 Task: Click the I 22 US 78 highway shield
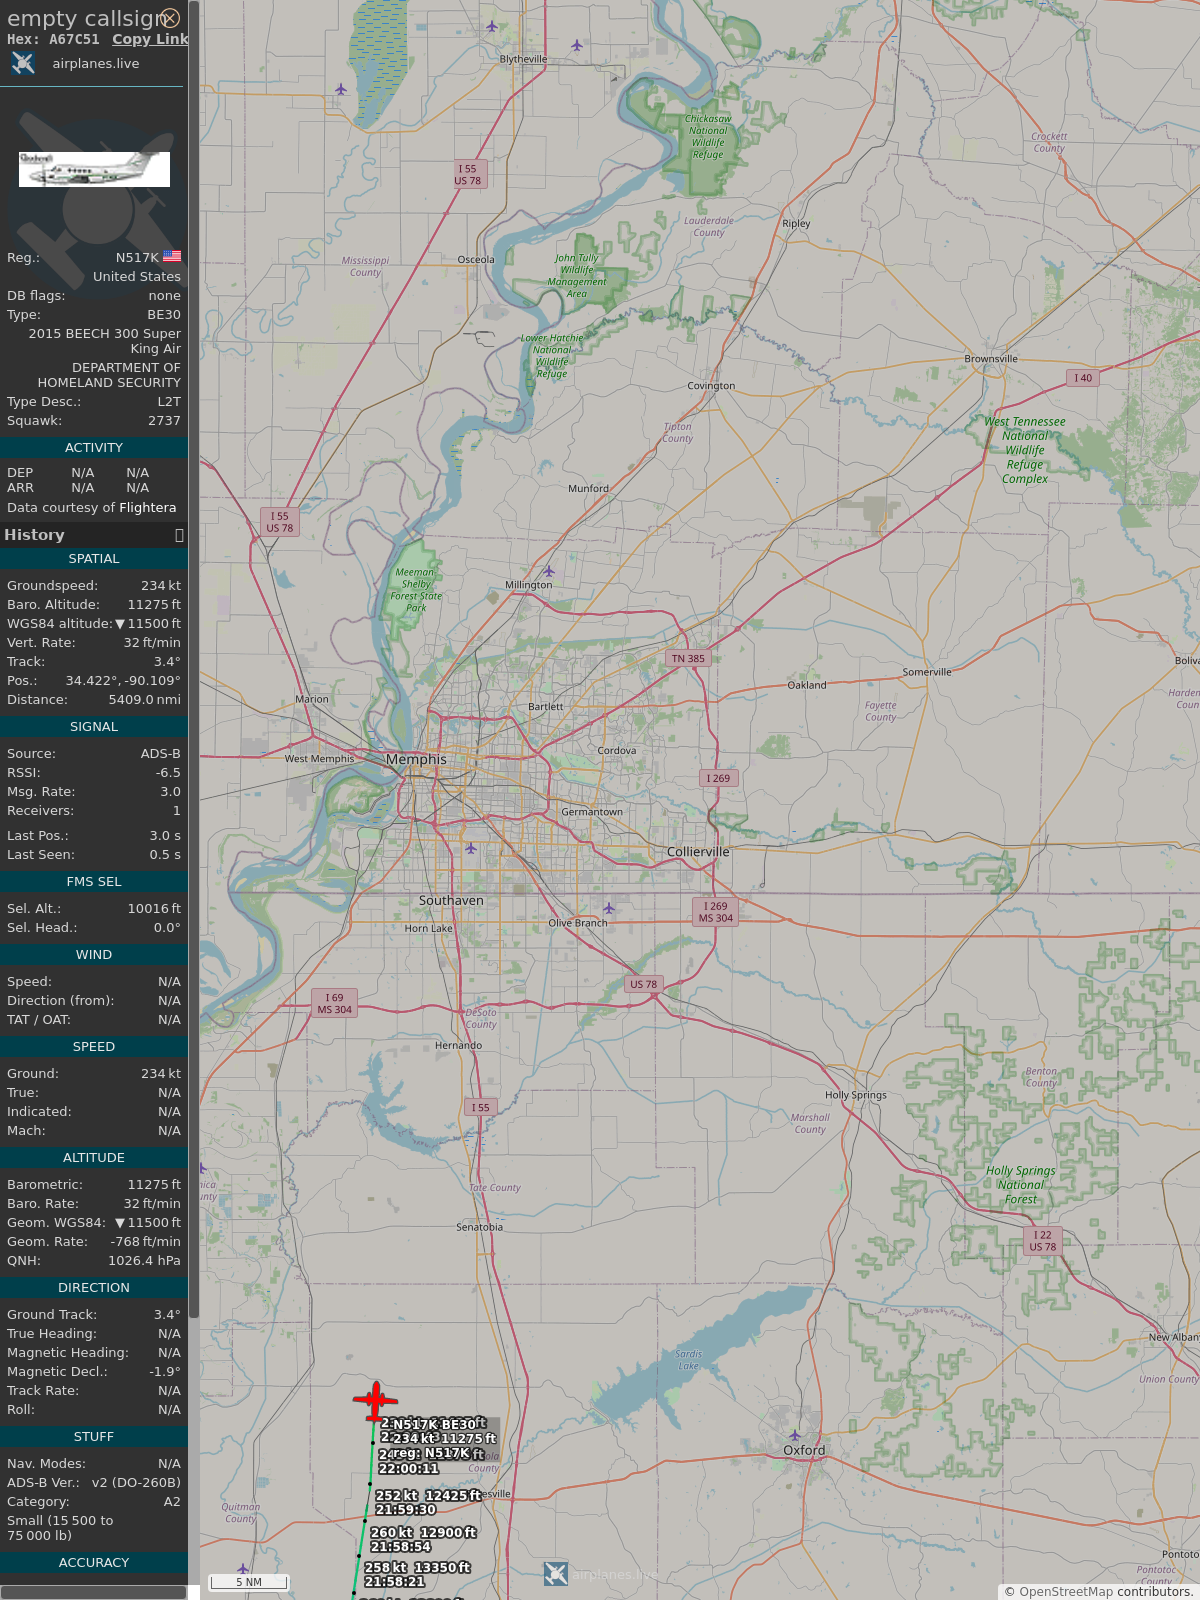[1043, 1241]
